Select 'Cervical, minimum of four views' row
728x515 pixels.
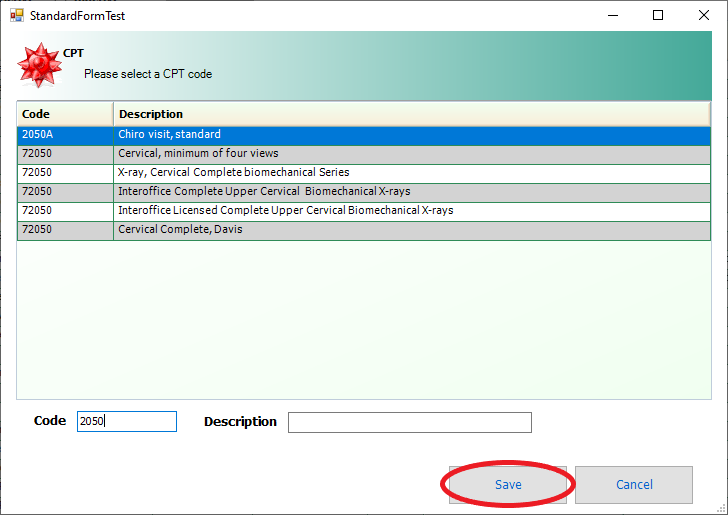point(364,154)
